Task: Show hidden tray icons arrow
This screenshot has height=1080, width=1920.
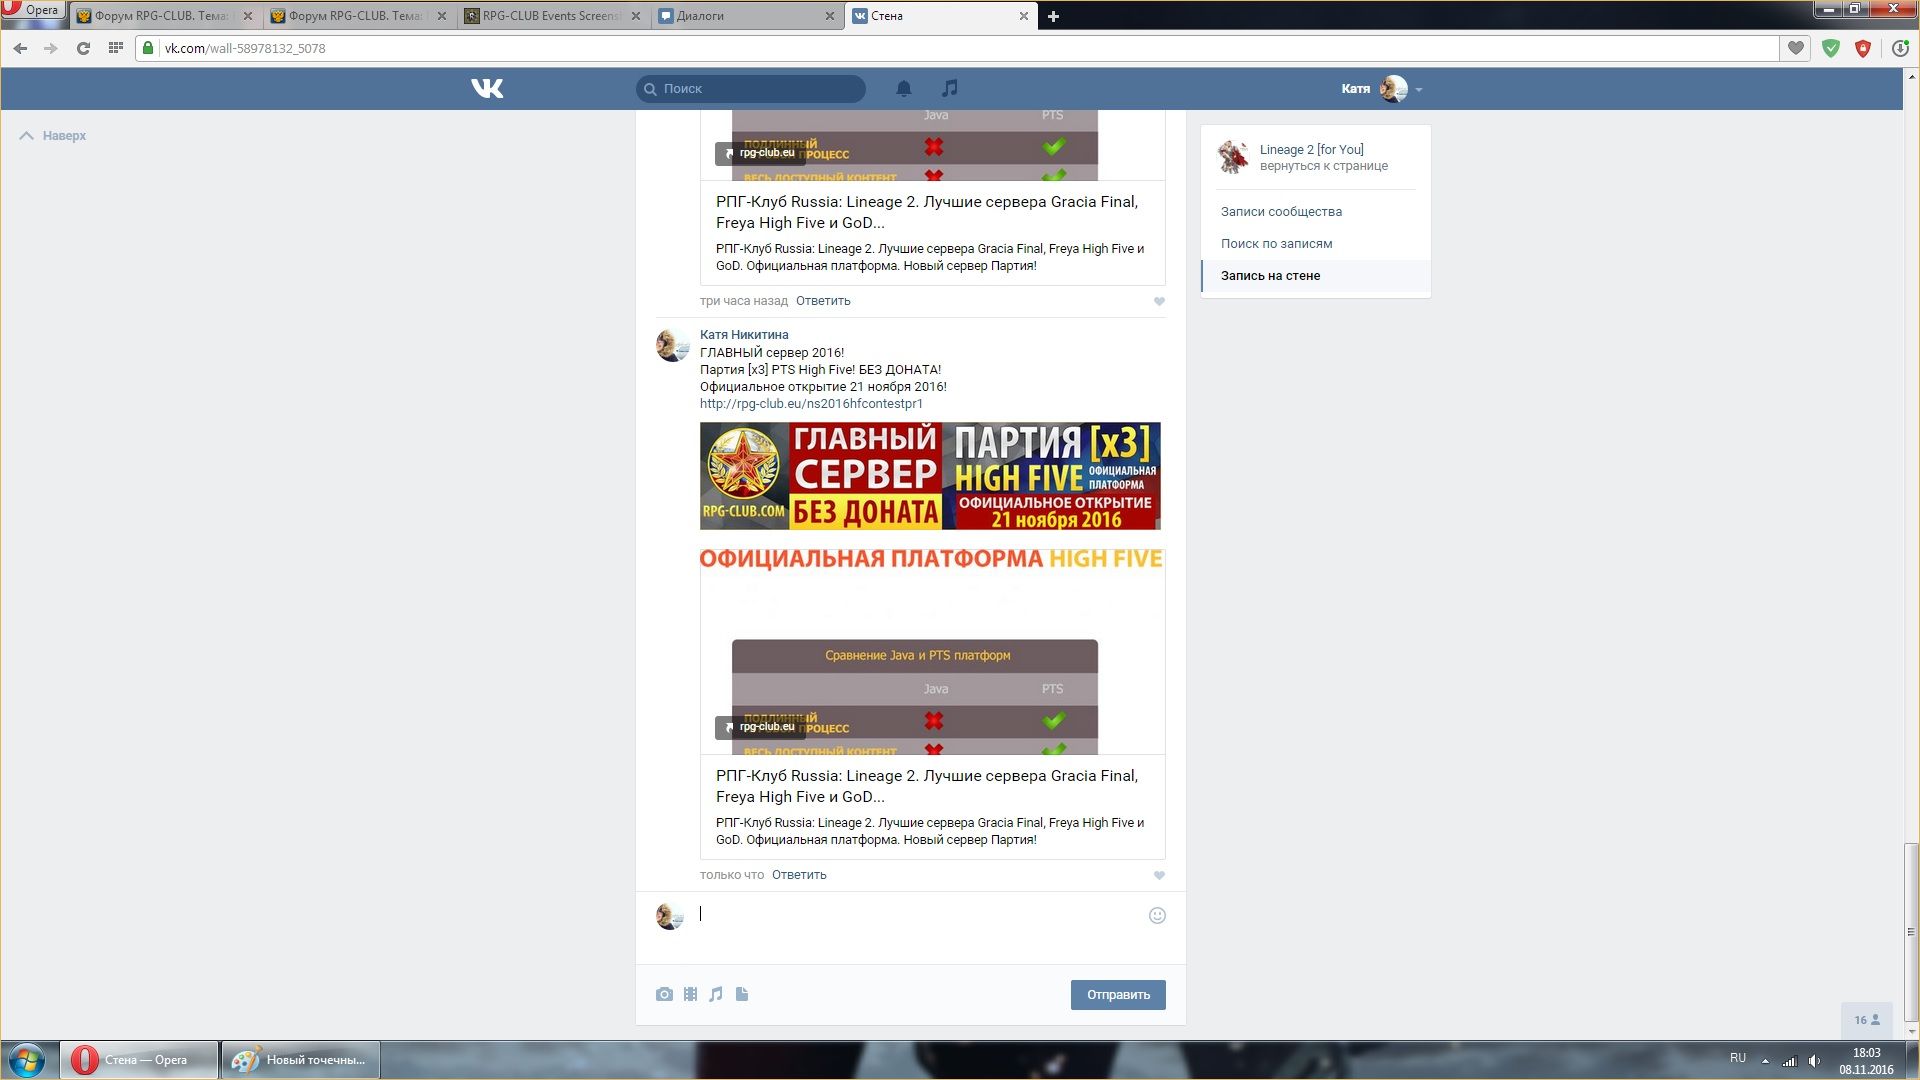Action: (1765, 1061)
